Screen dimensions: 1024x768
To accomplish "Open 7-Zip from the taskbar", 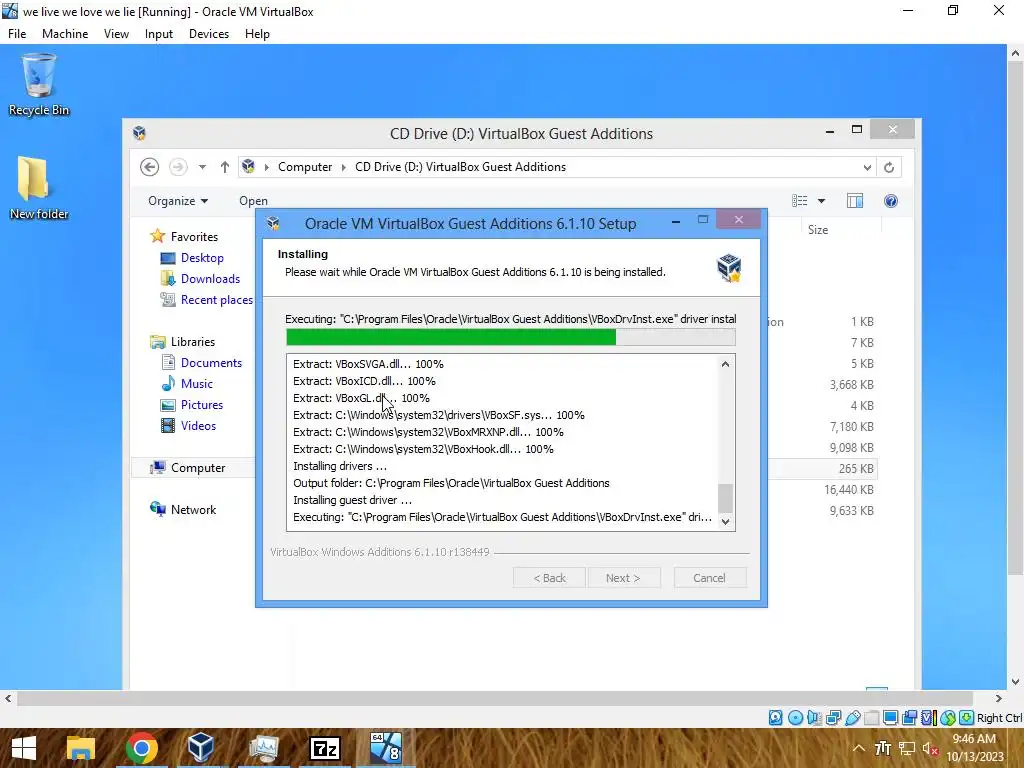I will (325, 748).
